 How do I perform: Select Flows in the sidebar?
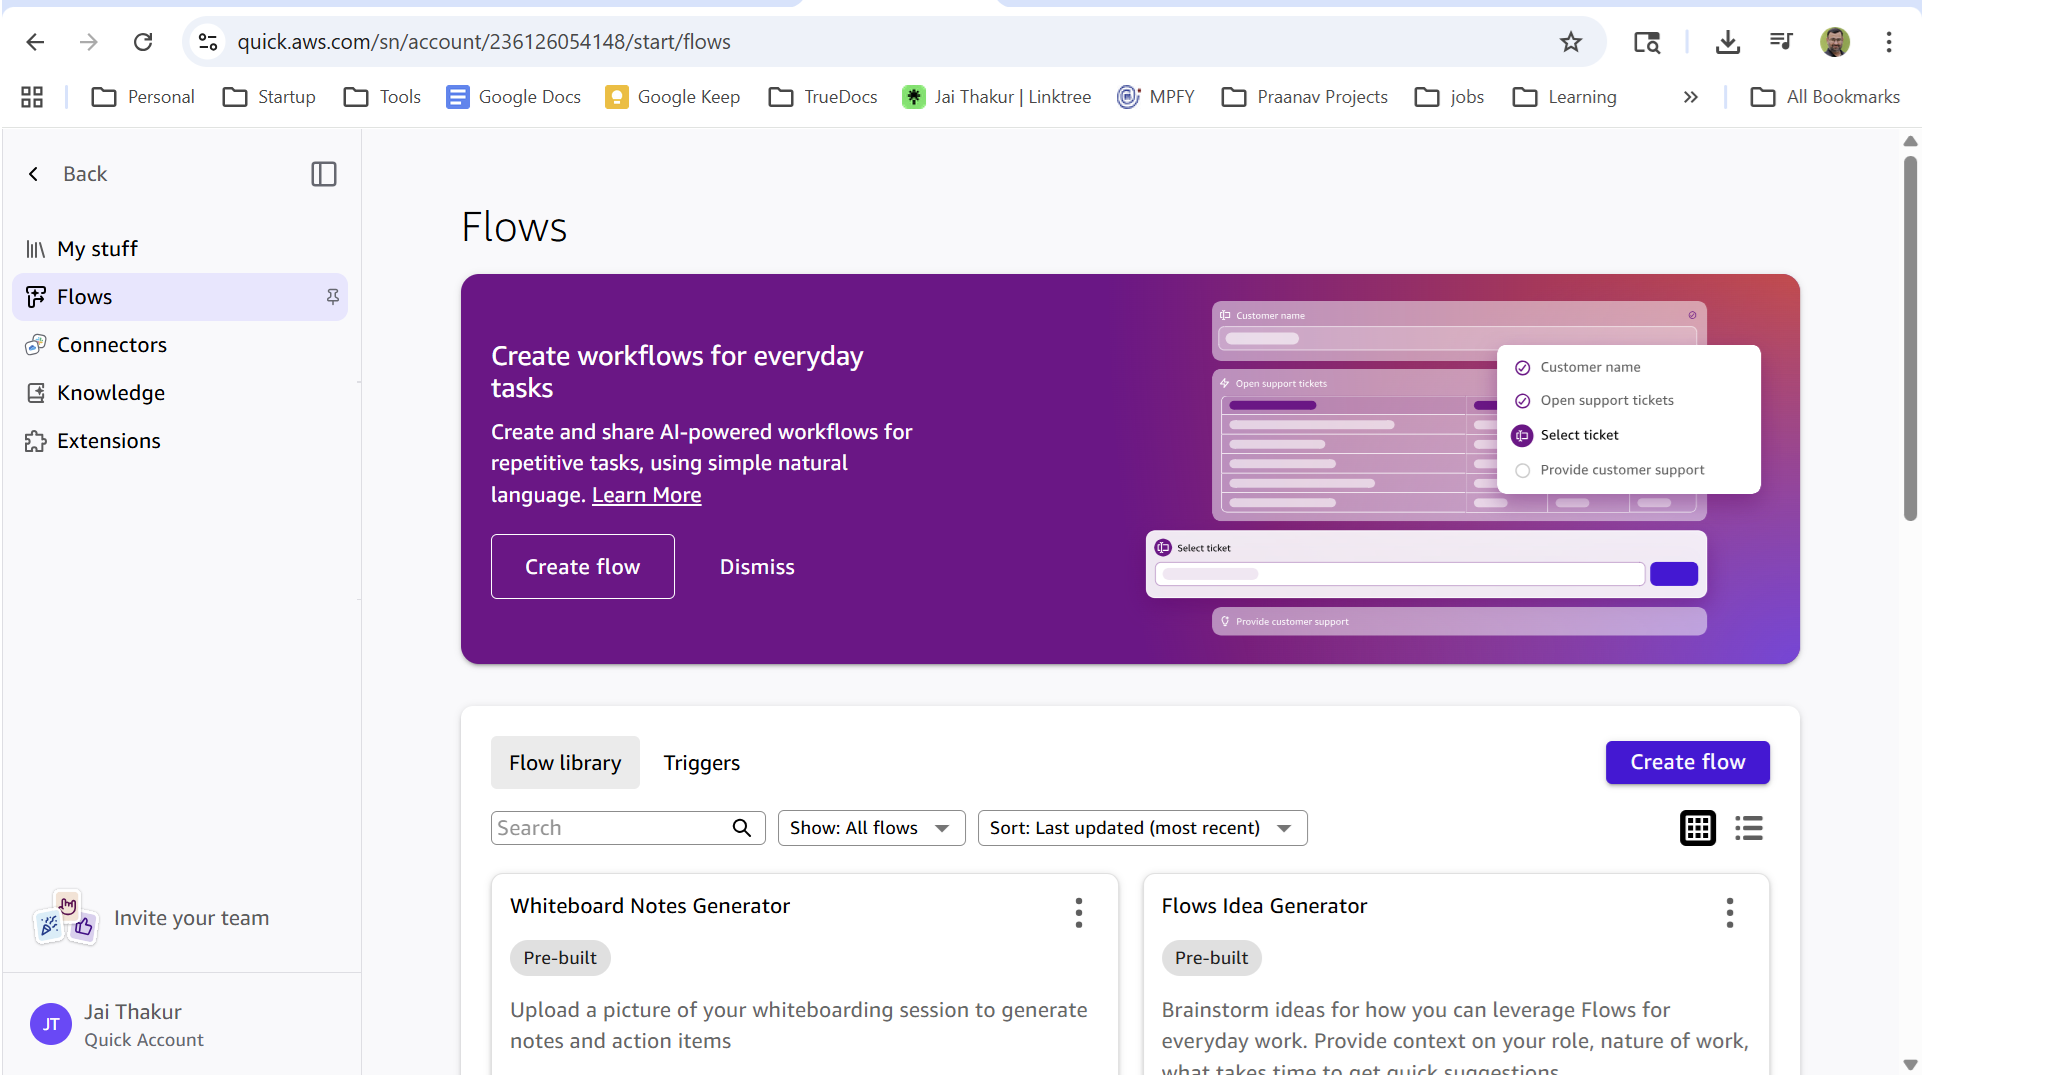click(x=180, y=297)
